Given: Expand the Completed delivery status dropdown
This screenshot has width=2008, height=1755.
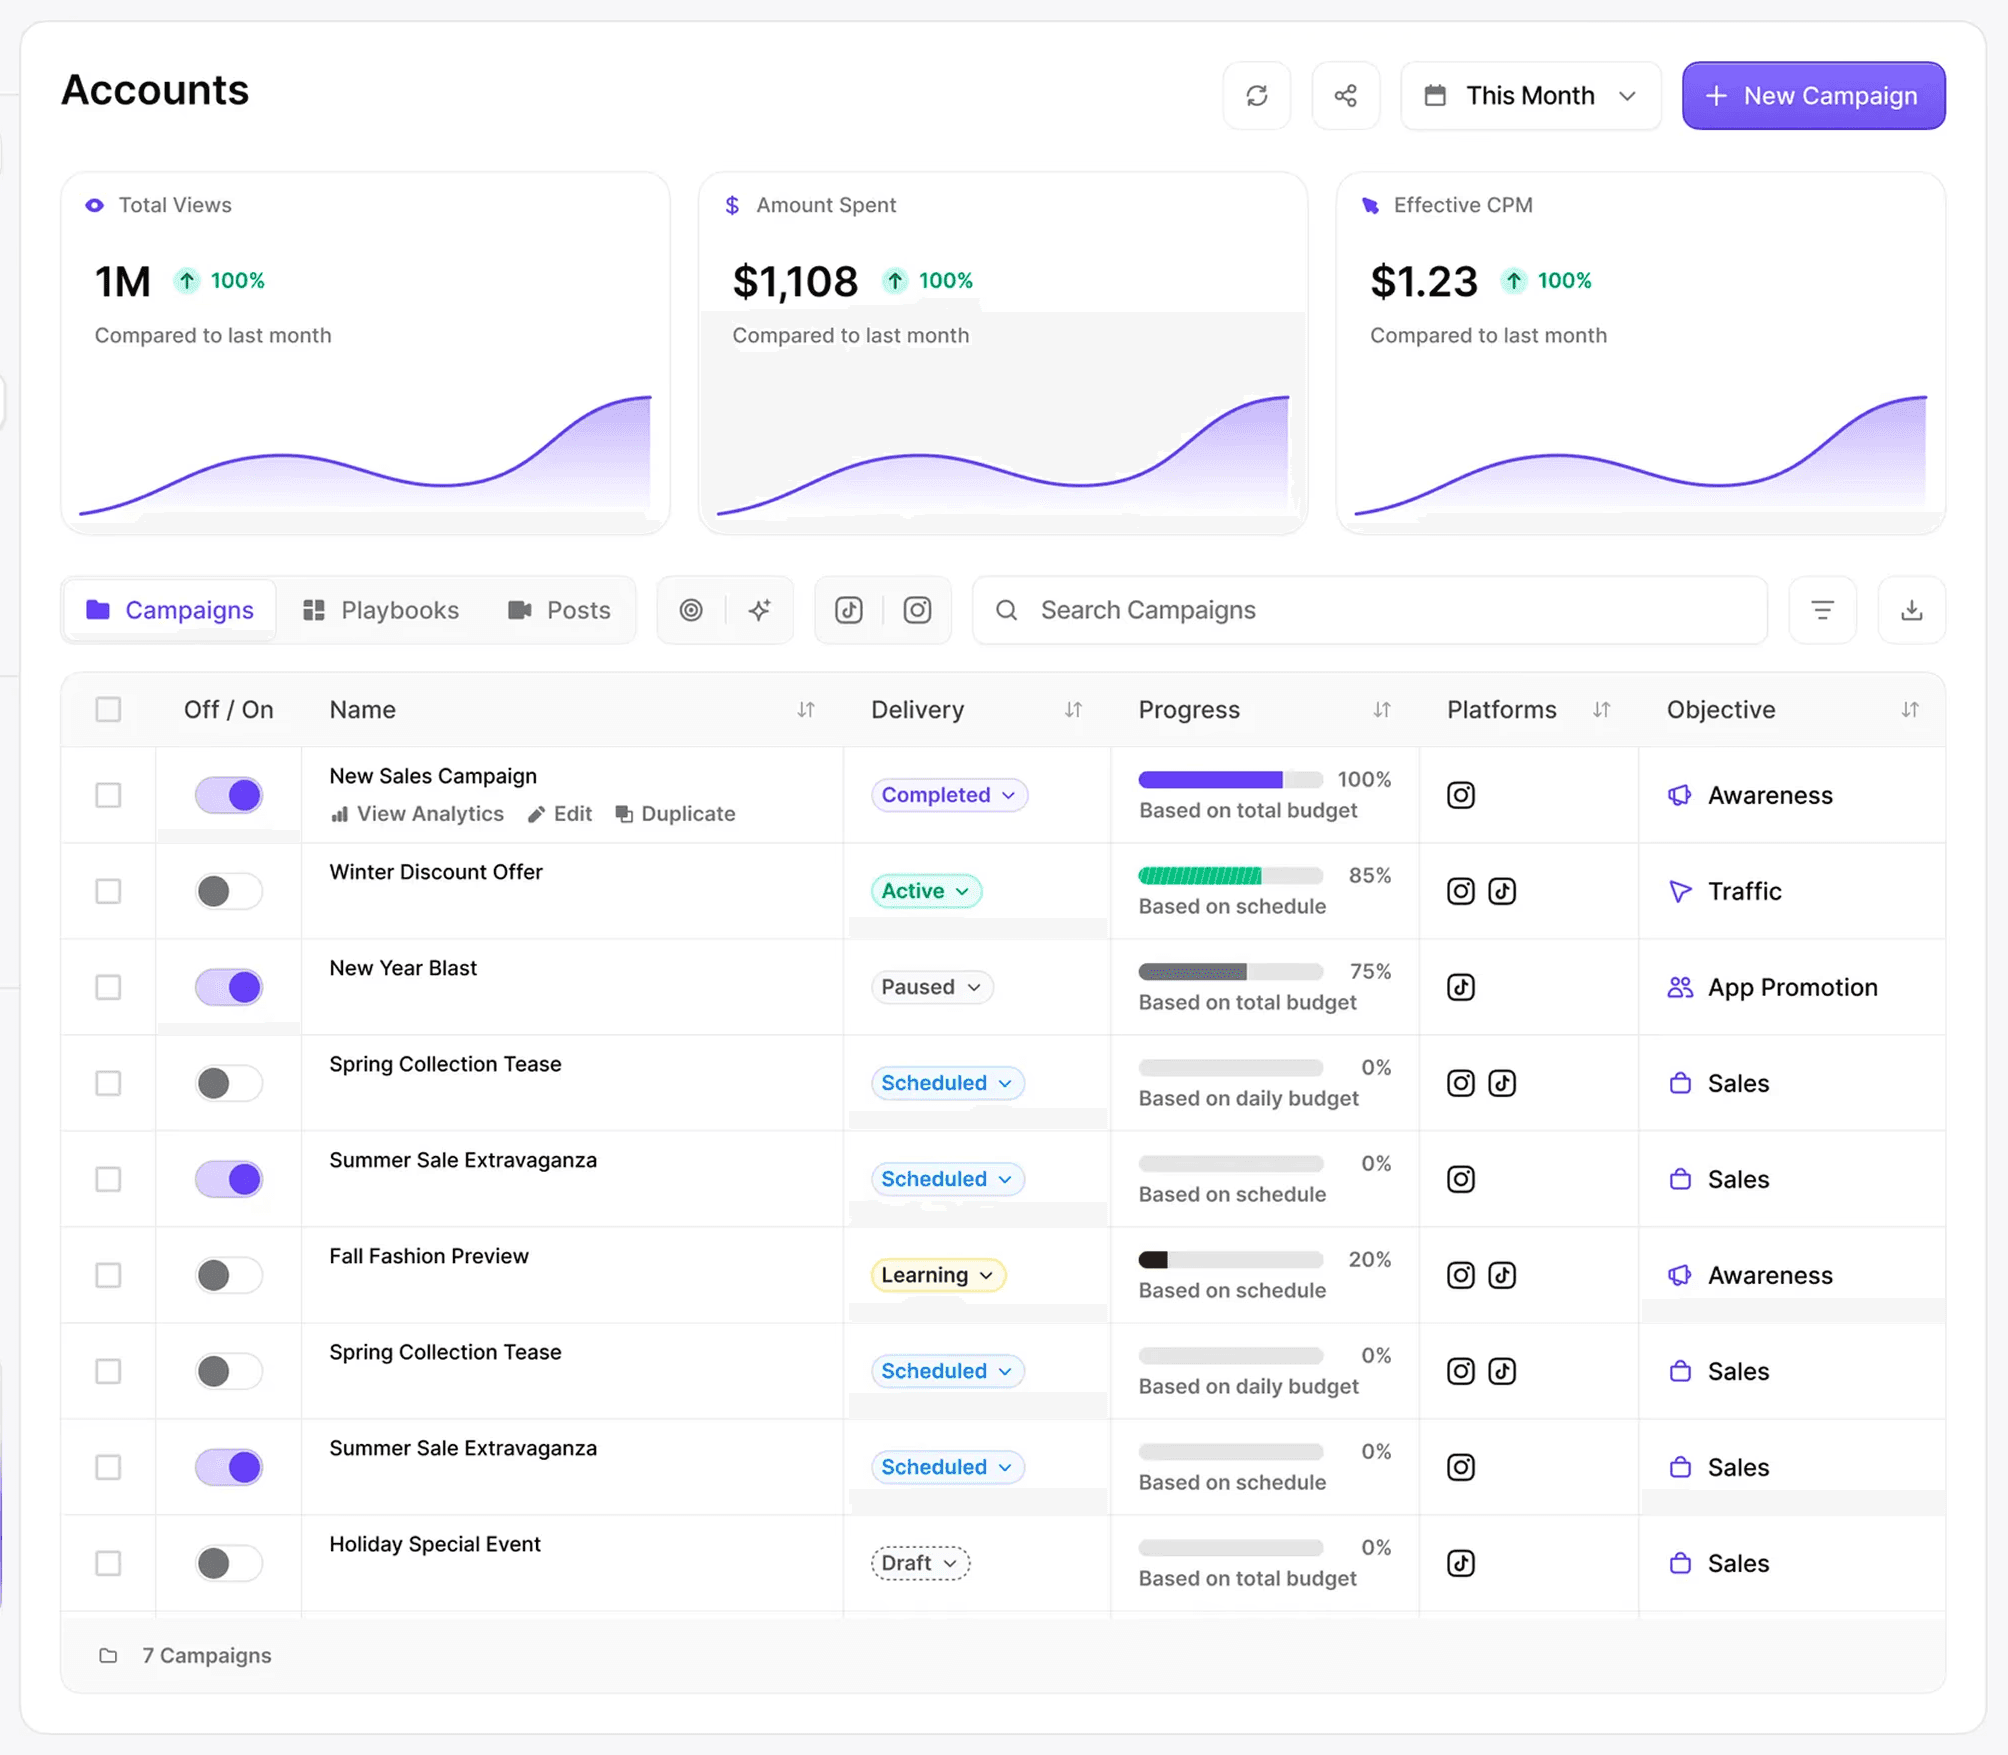Looking at the screenshot, I should point(948,795).
